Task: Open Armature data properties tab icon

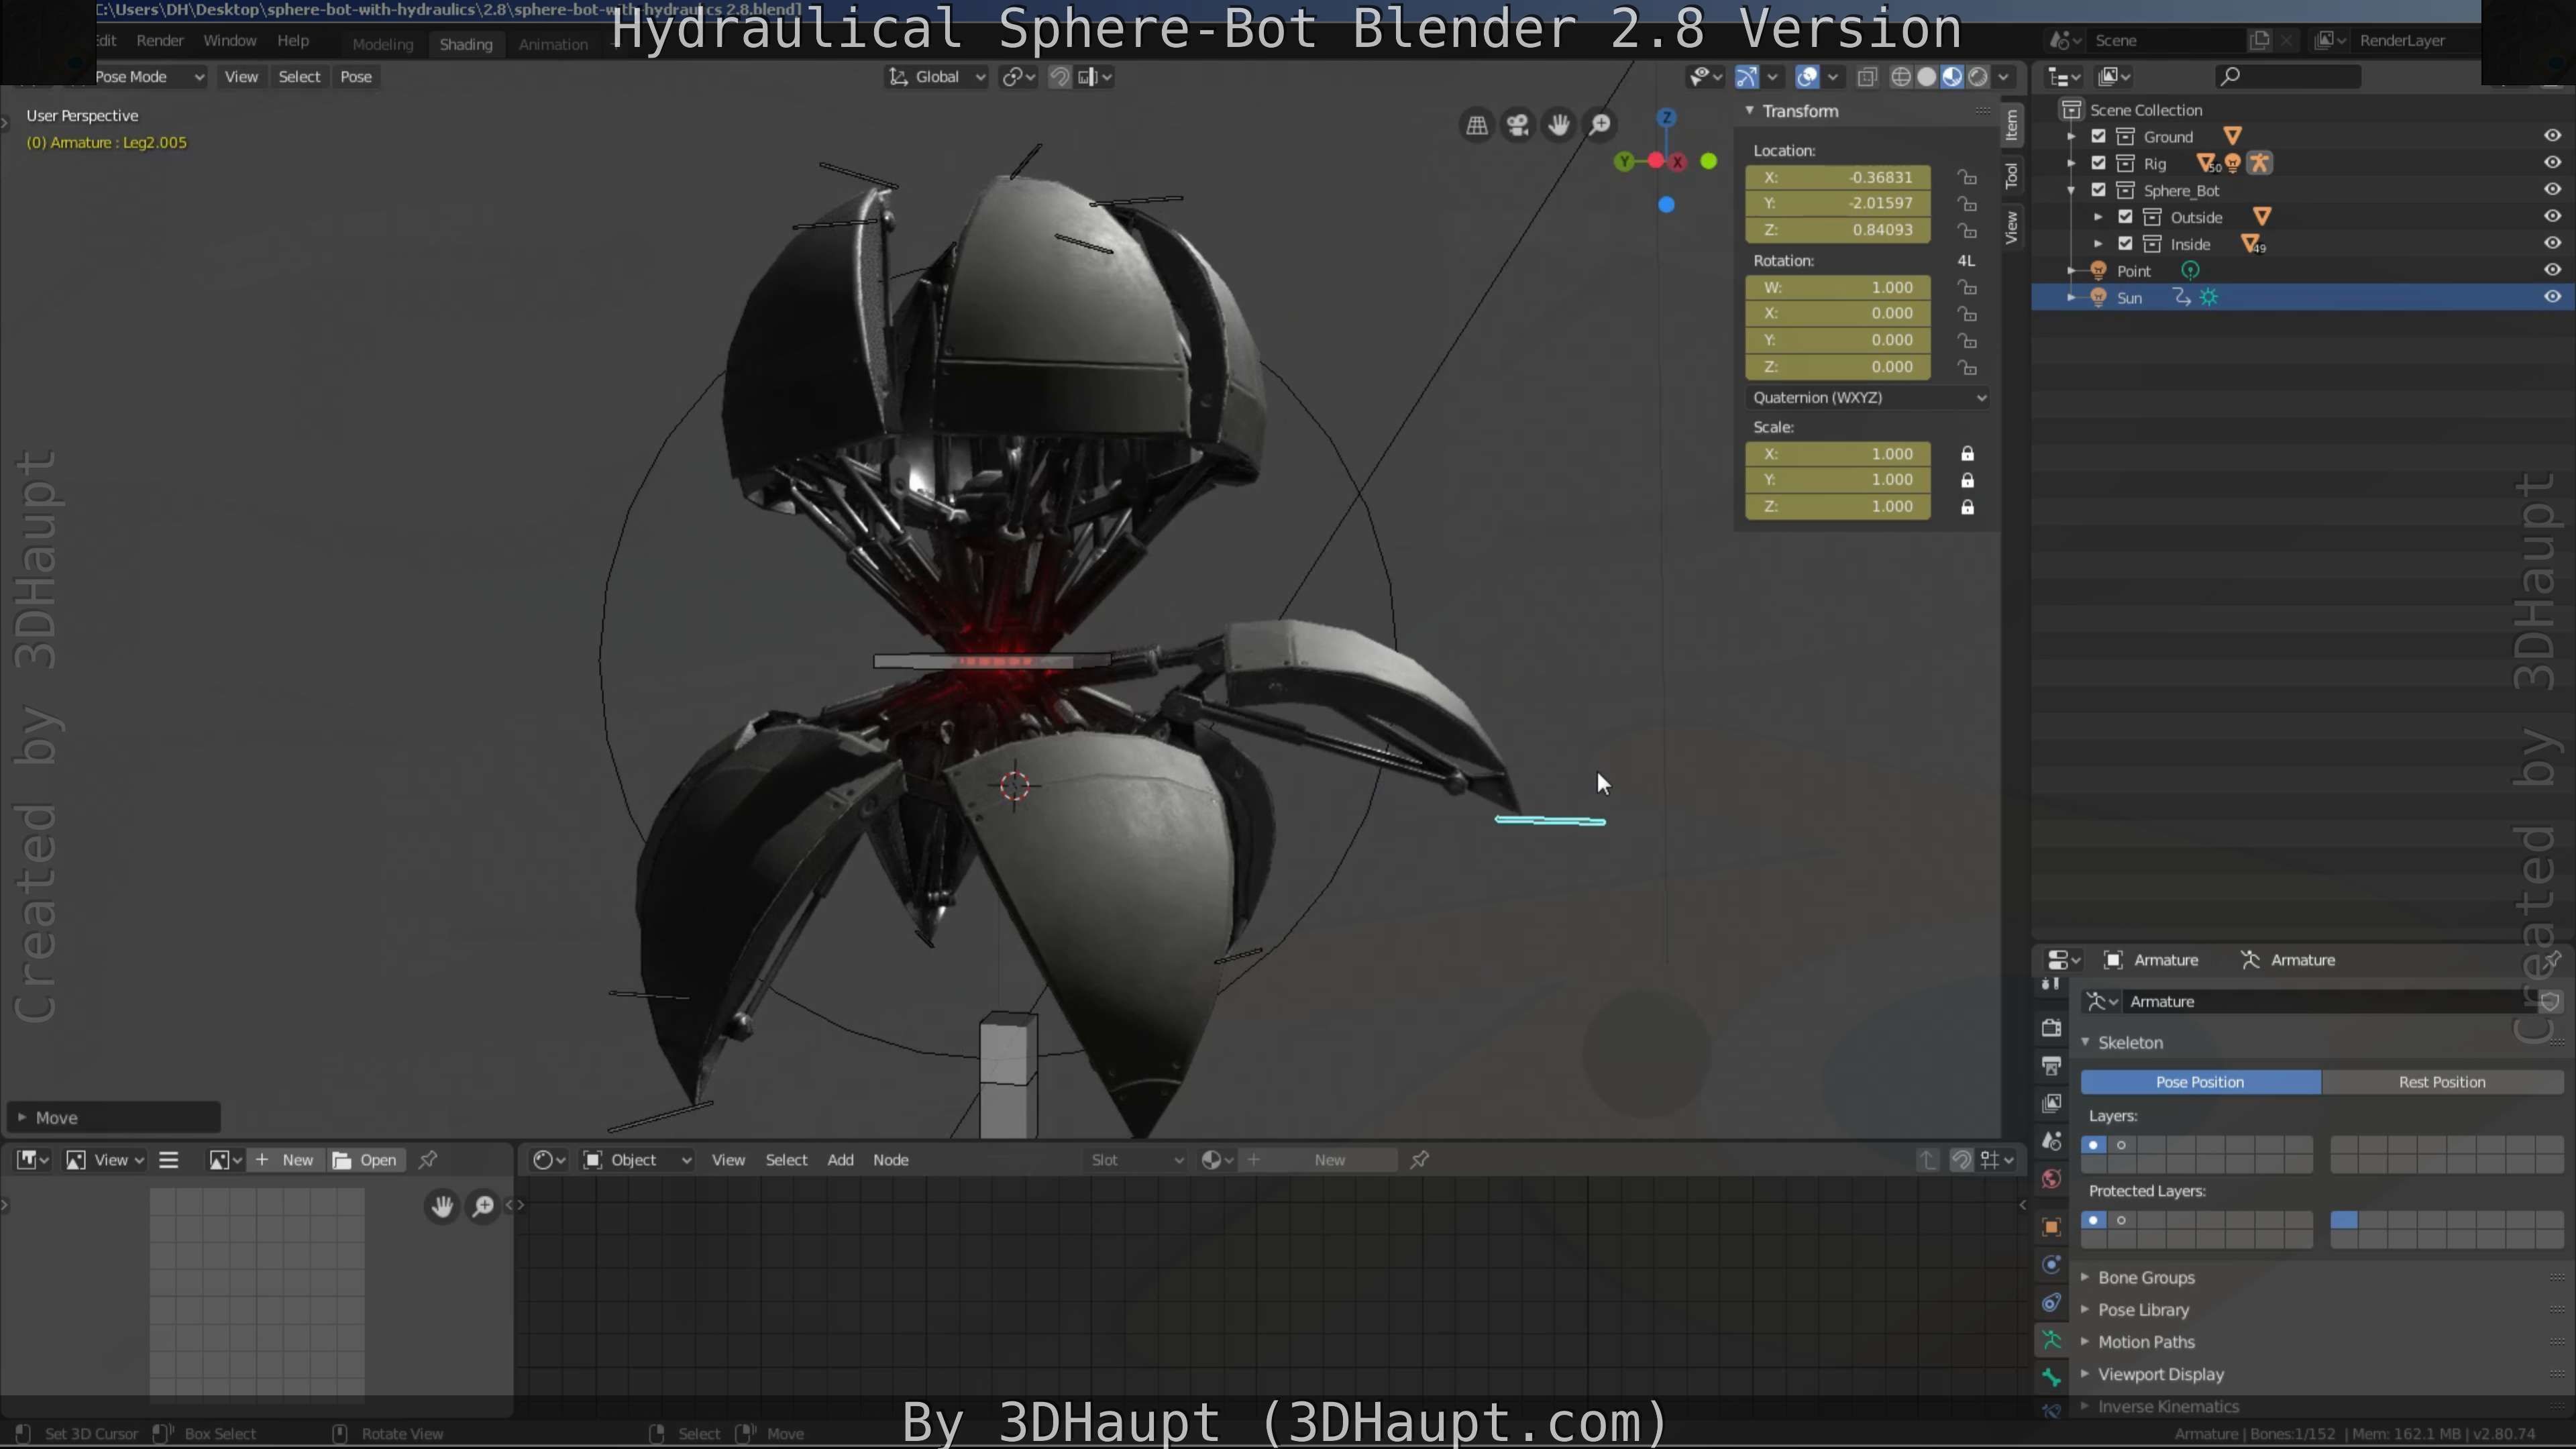Action: [2051, 1340]
